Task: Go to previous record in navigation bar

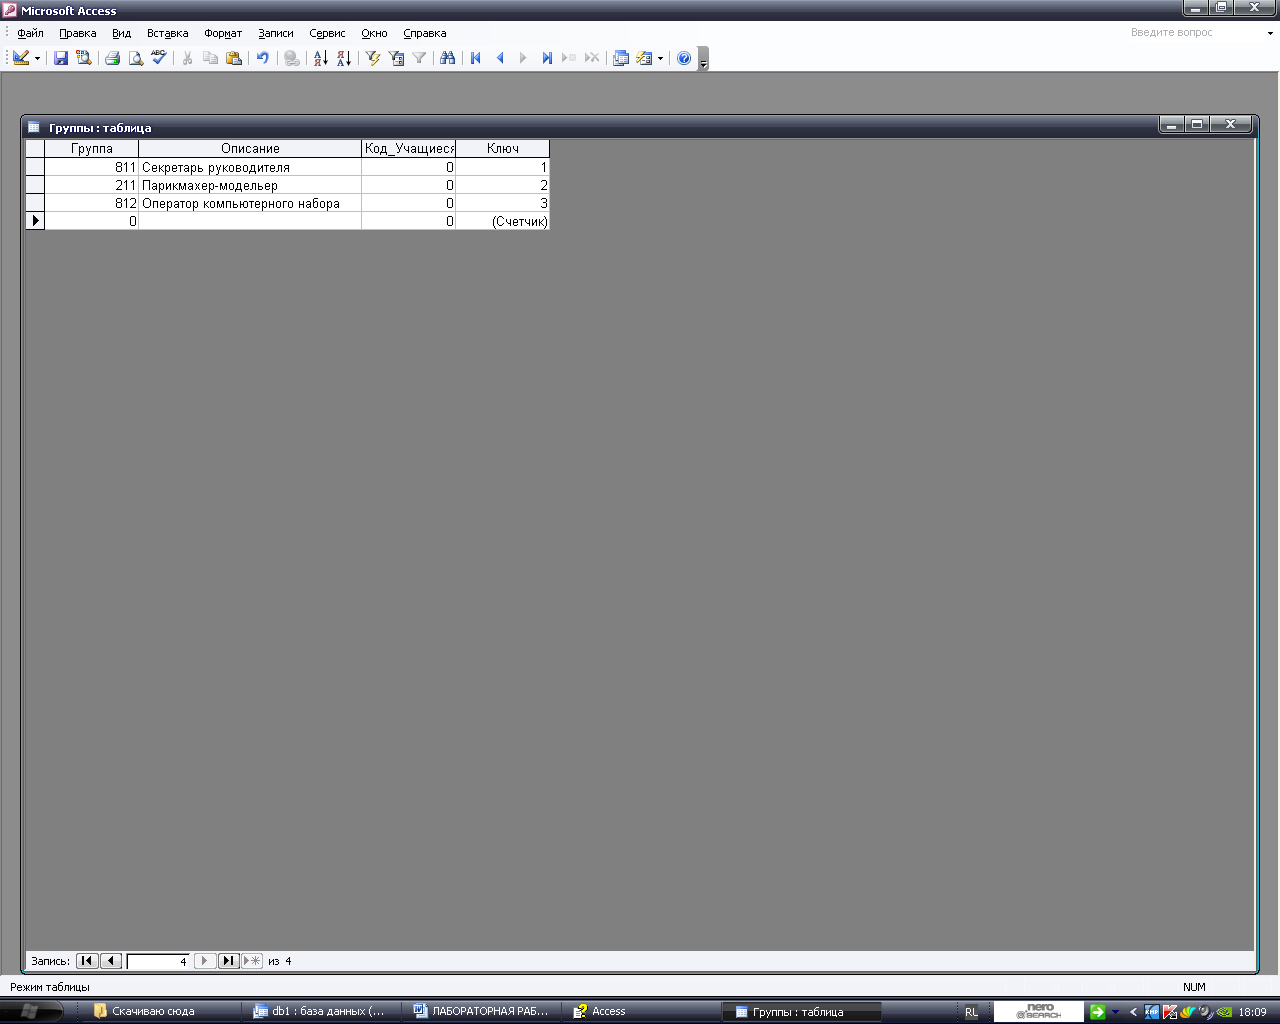Action: point(111,961)
